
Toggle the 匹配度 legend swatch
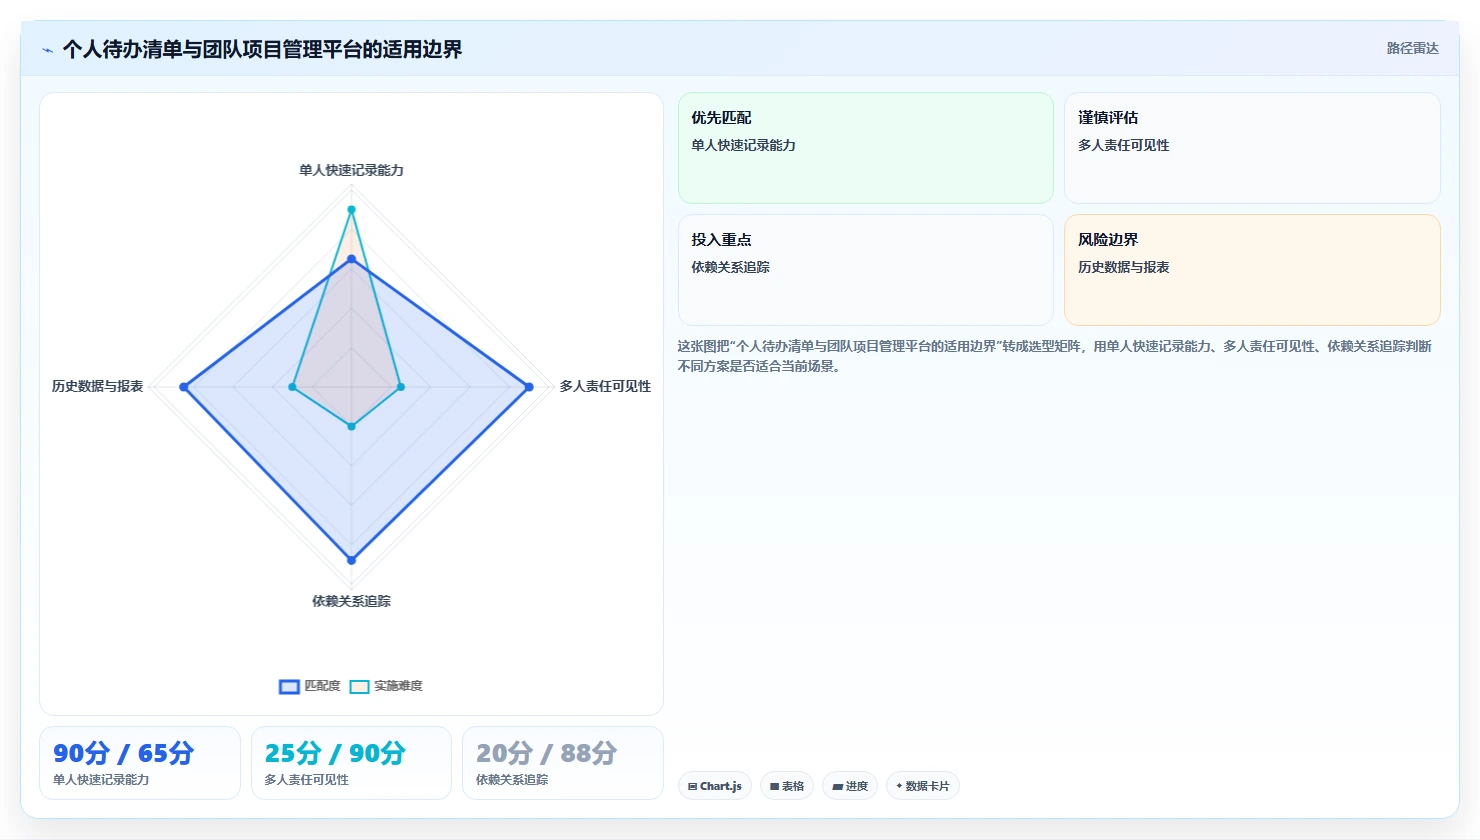click(x=289, y=687)
